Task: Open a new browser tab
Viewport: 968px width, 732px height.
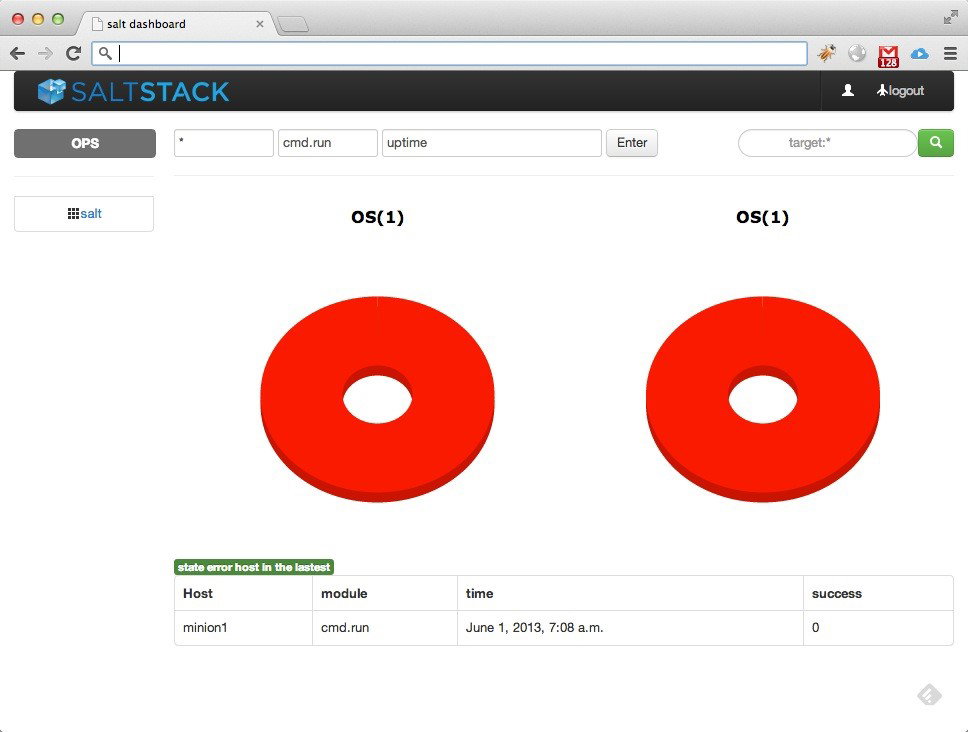Action: click(x=293, y=23)
